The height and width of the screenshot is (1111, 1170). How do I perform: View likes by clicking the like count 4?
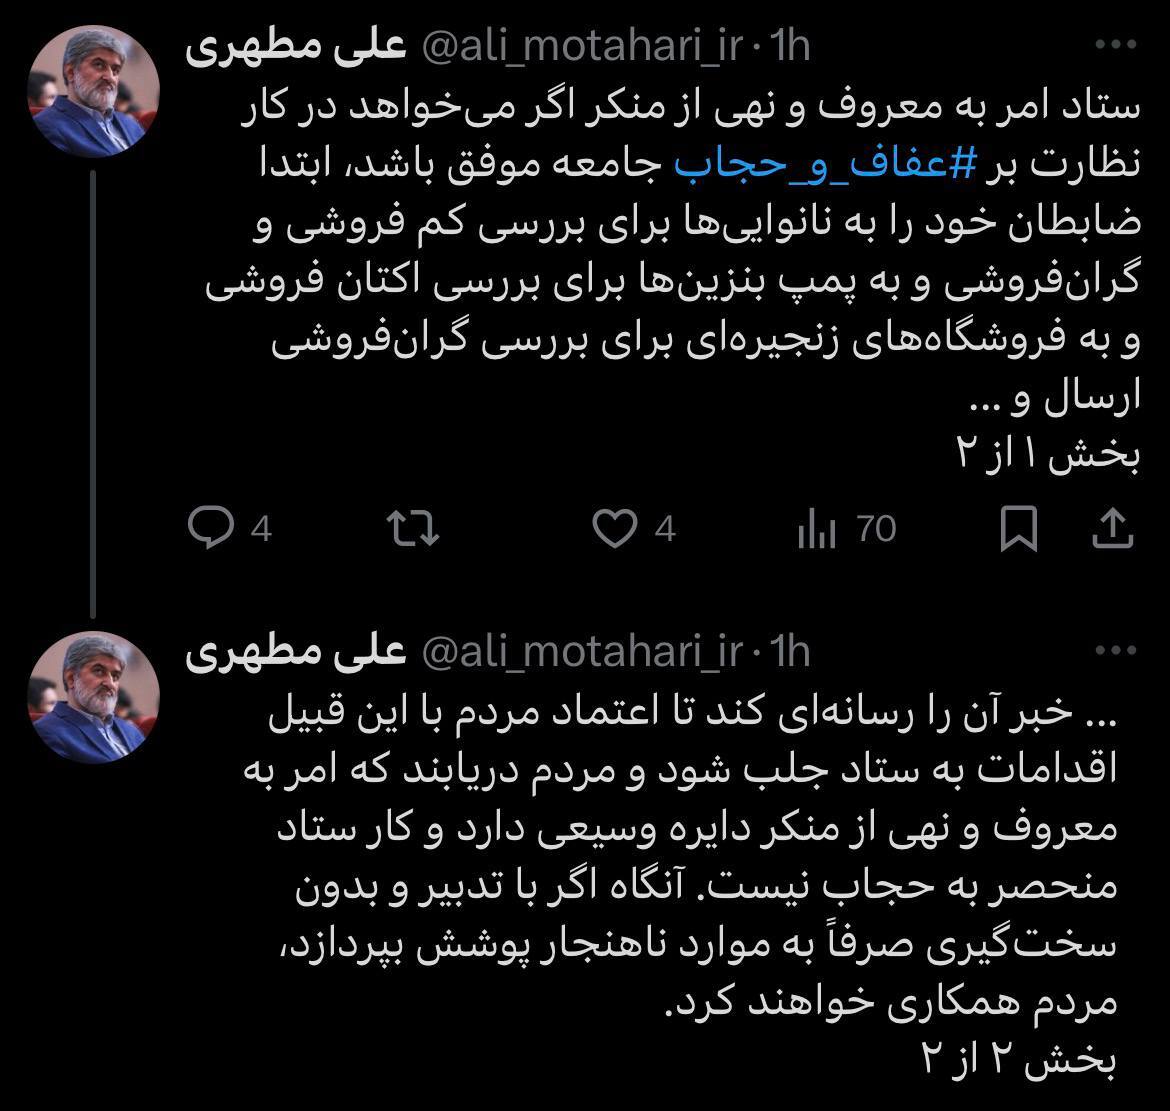663,530
